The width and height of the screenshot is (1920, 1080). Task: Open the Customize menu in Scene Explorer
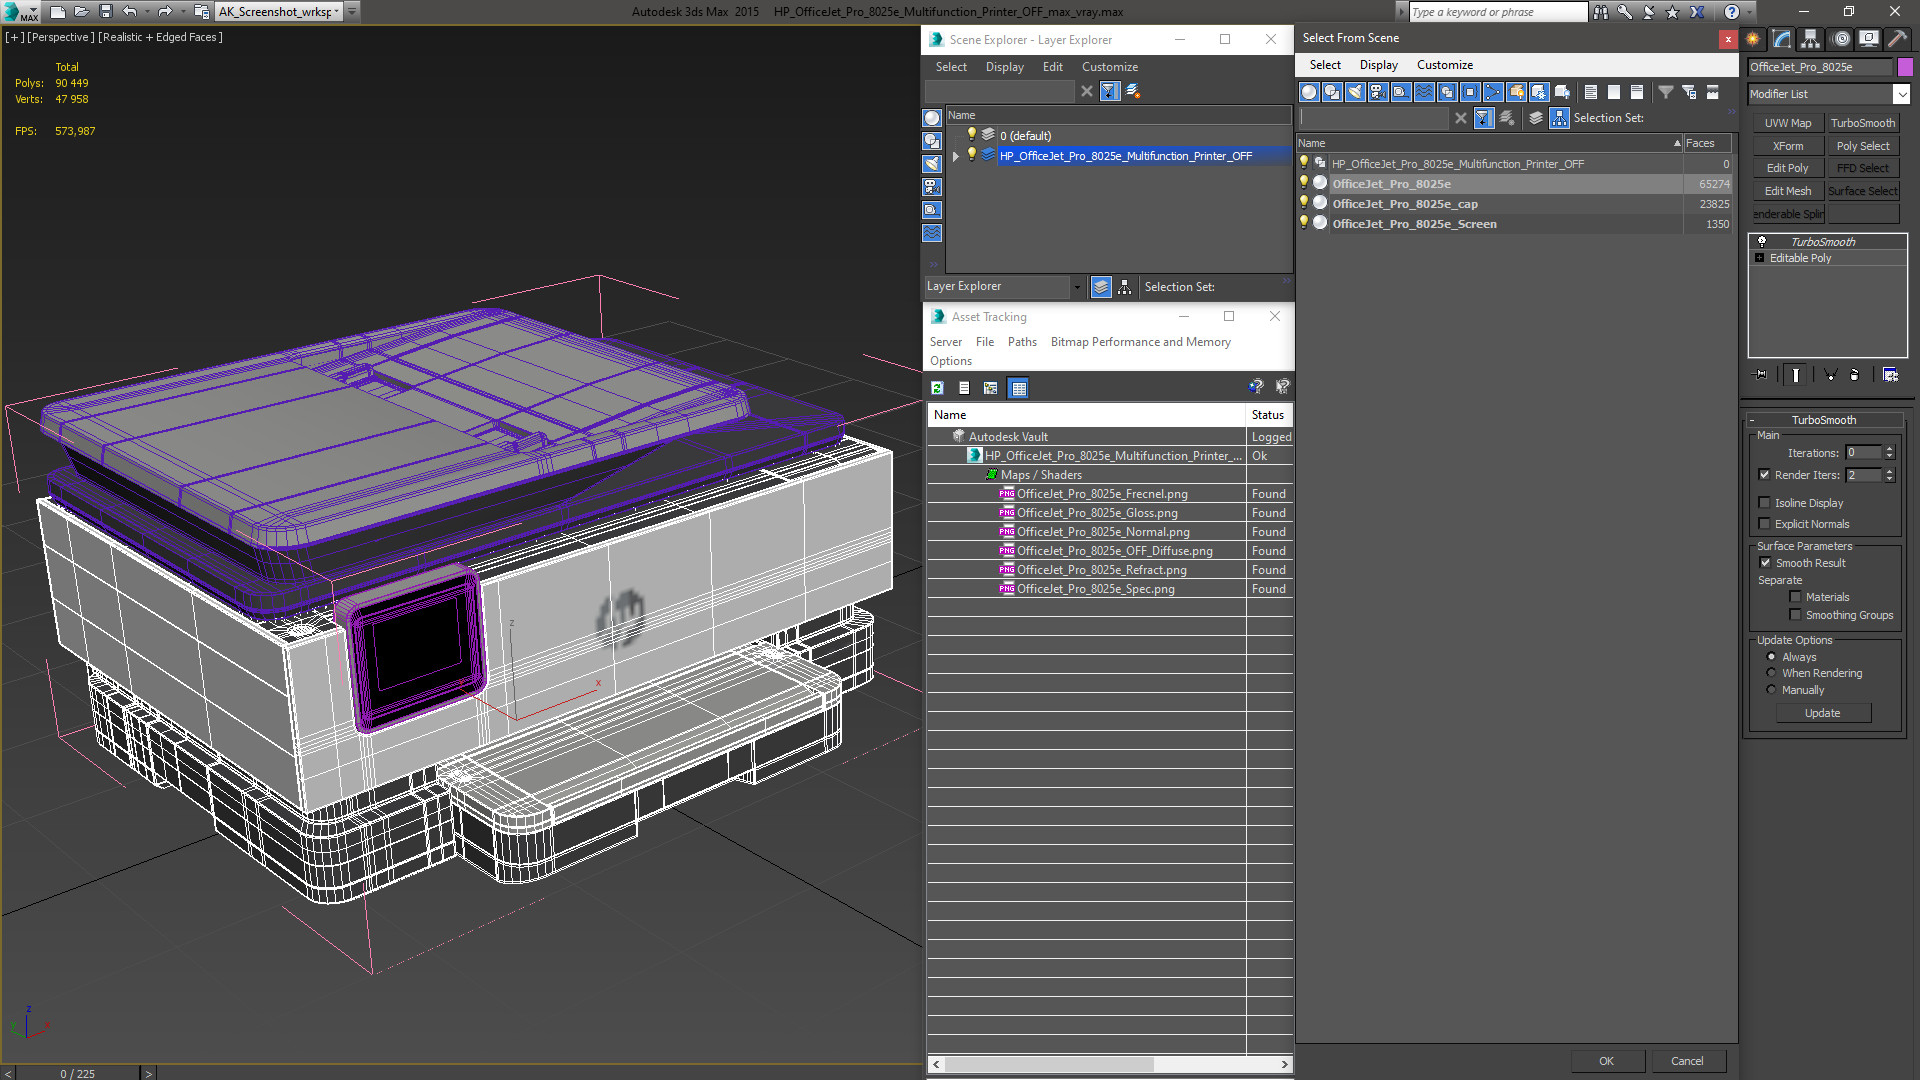pyautogui.click(x=1109, y=67)
